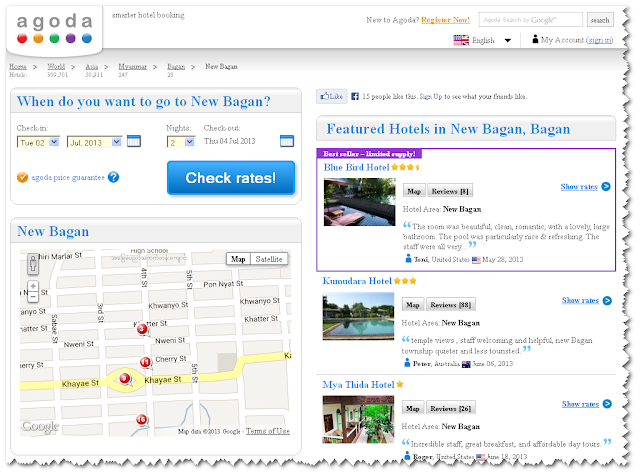640x476 pixels.
Task: Select map marker on Khayae St roundabout
Action: 125,378
